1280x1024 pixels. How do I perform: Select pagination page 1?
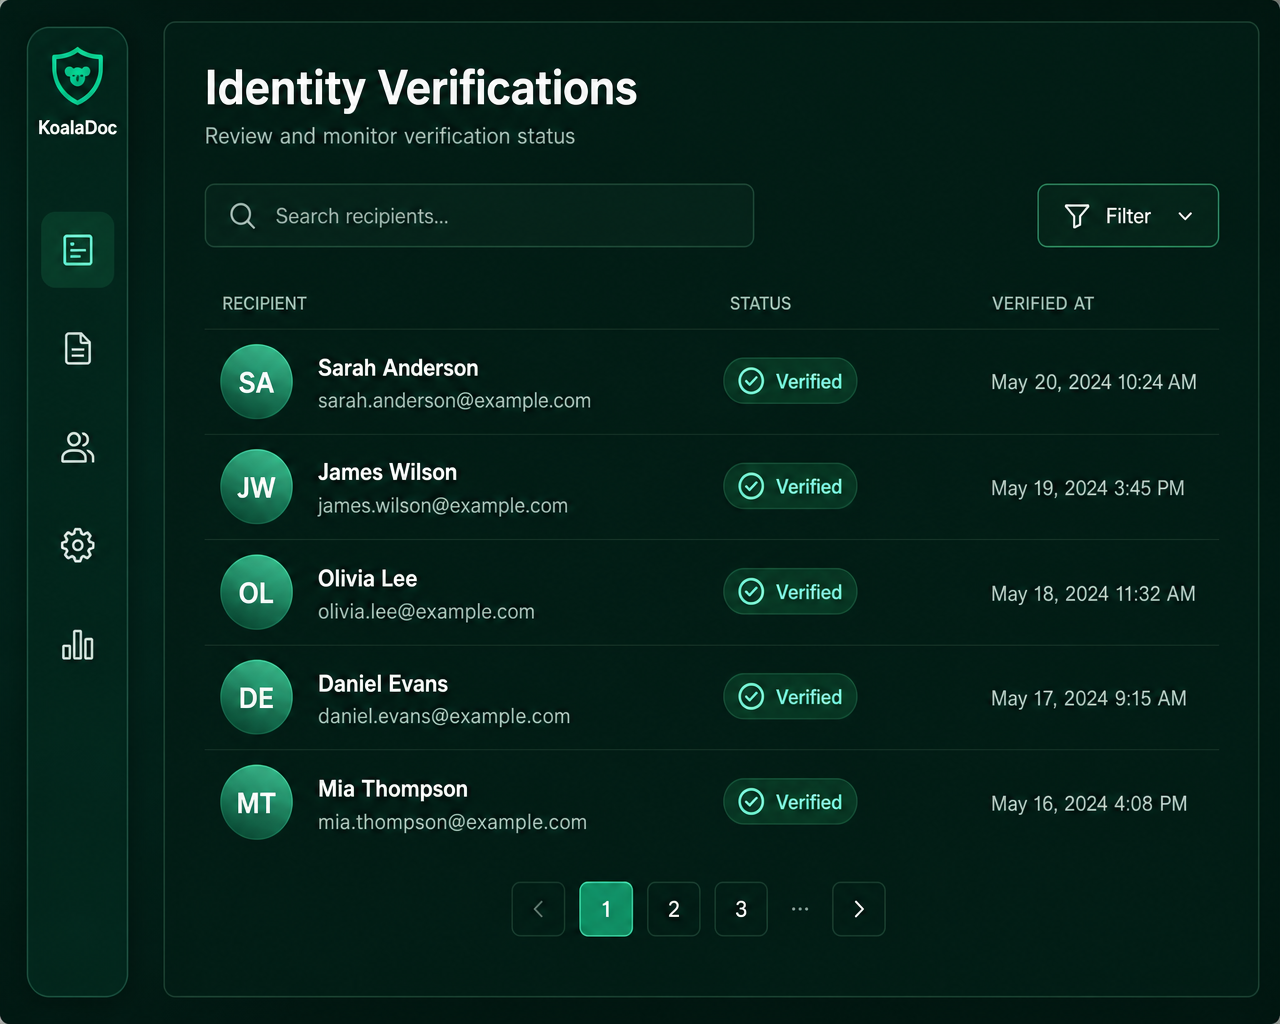606,909
